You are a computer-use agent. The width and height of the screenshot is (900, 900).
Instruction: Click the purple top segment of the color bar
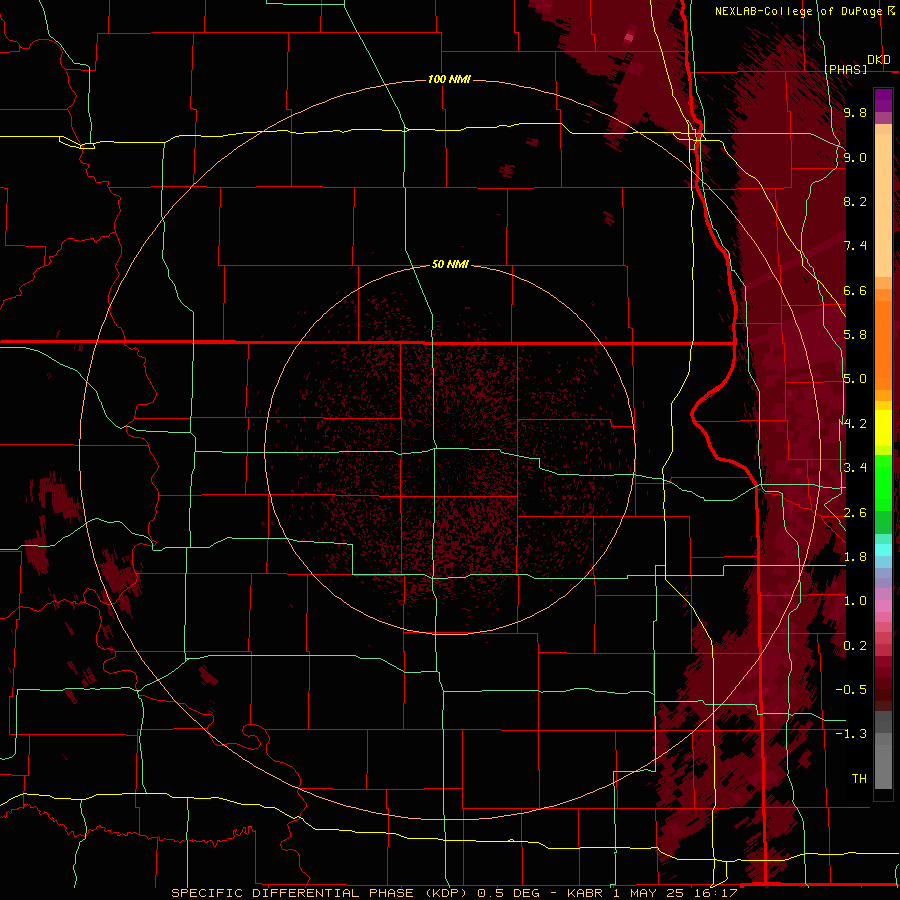[883, 100]
